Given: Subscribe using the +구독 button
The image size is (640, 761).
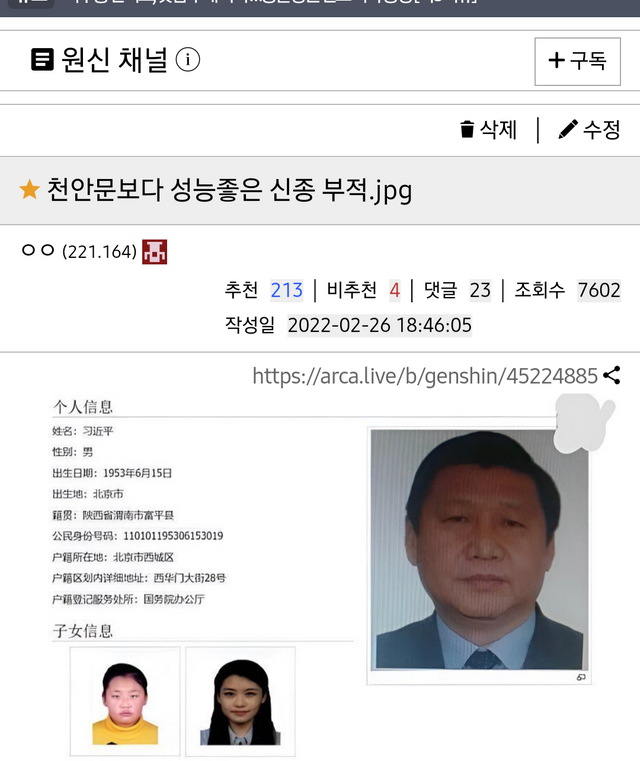Looking at the screenshot, I should coord(577,62).
